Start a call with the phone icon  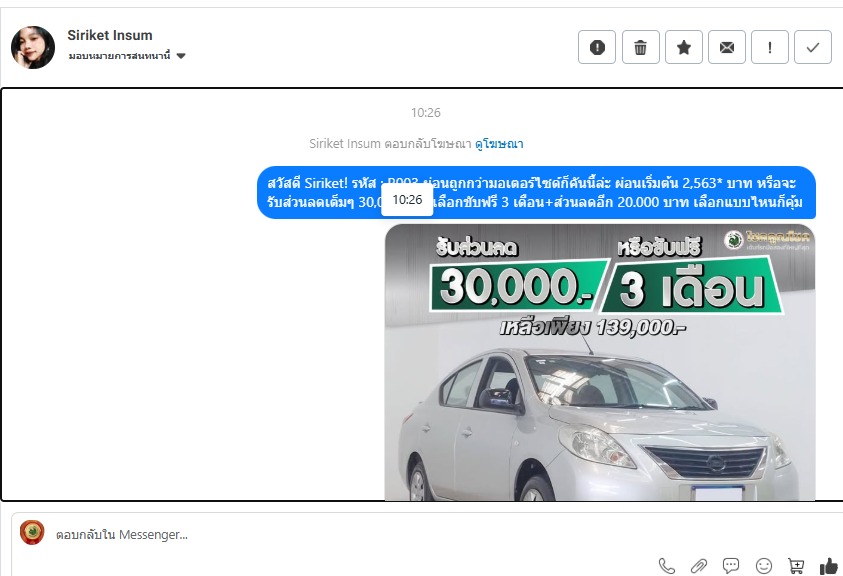(x=667, y=566)
